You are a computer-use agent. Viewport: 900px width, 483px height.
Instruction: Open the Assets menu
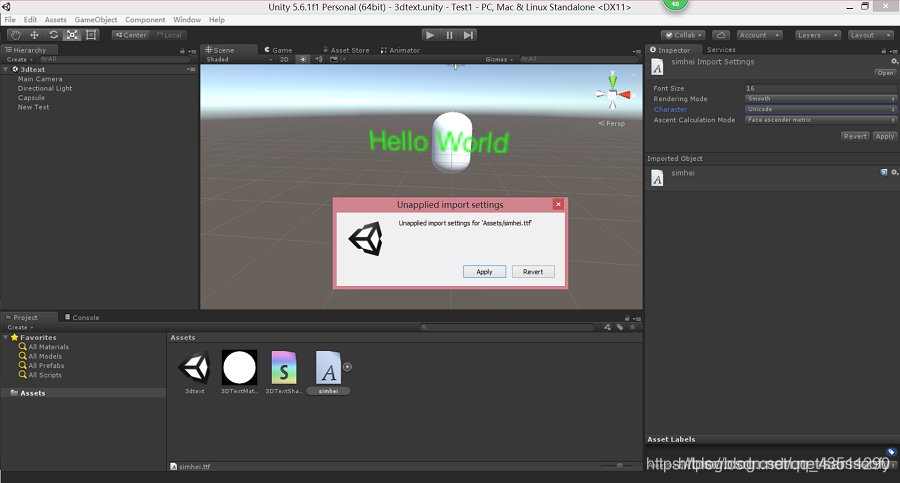coord(56,20)
